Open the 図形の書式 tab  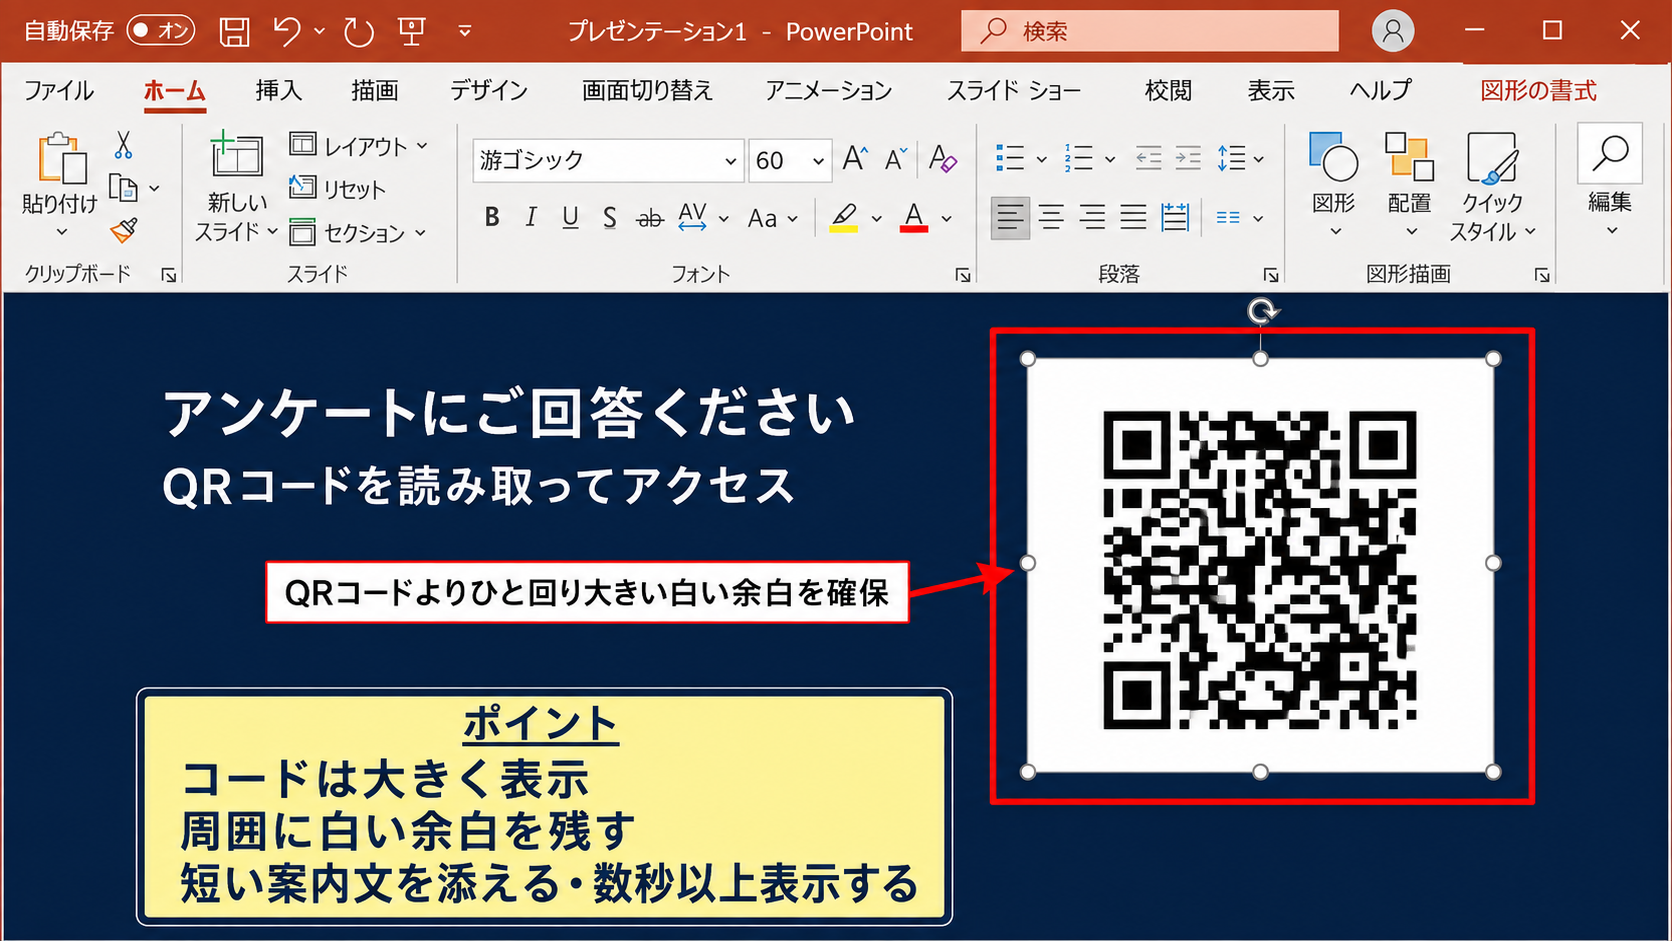pos(1538,90)
